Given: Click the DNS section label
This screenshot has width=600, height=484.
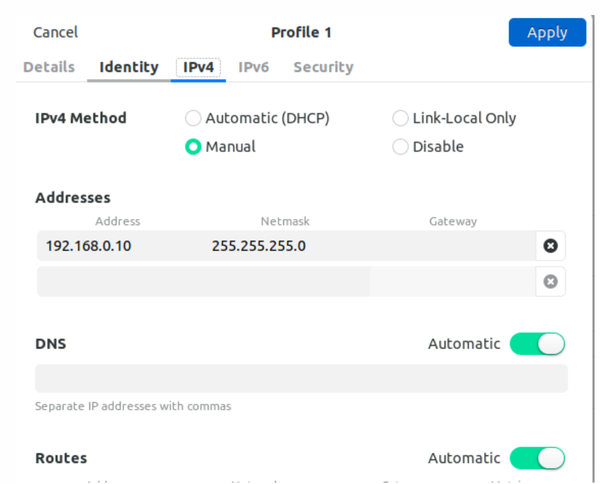Looking at the screenshot, I should [51, 344].
